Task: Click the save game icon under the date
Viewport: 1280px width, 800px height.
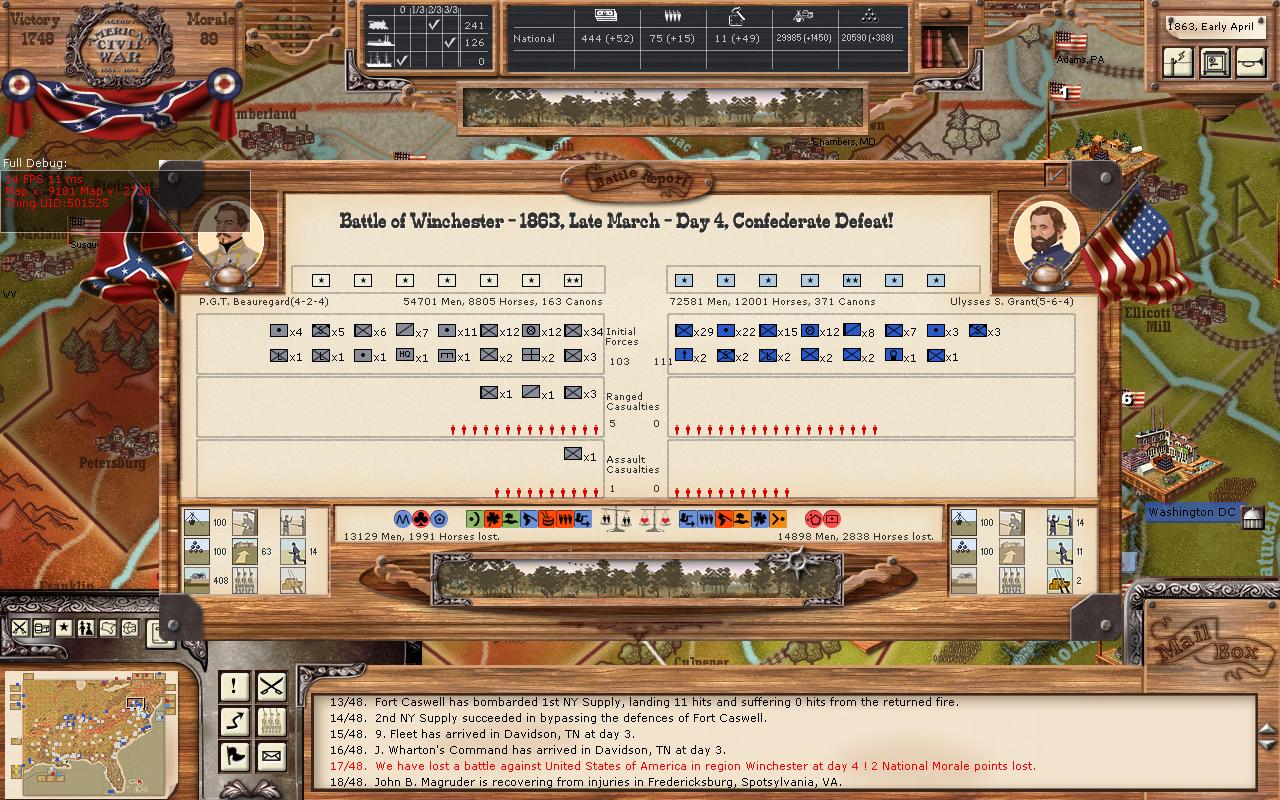Action: pyautogui.click(x=1214, y=62)
